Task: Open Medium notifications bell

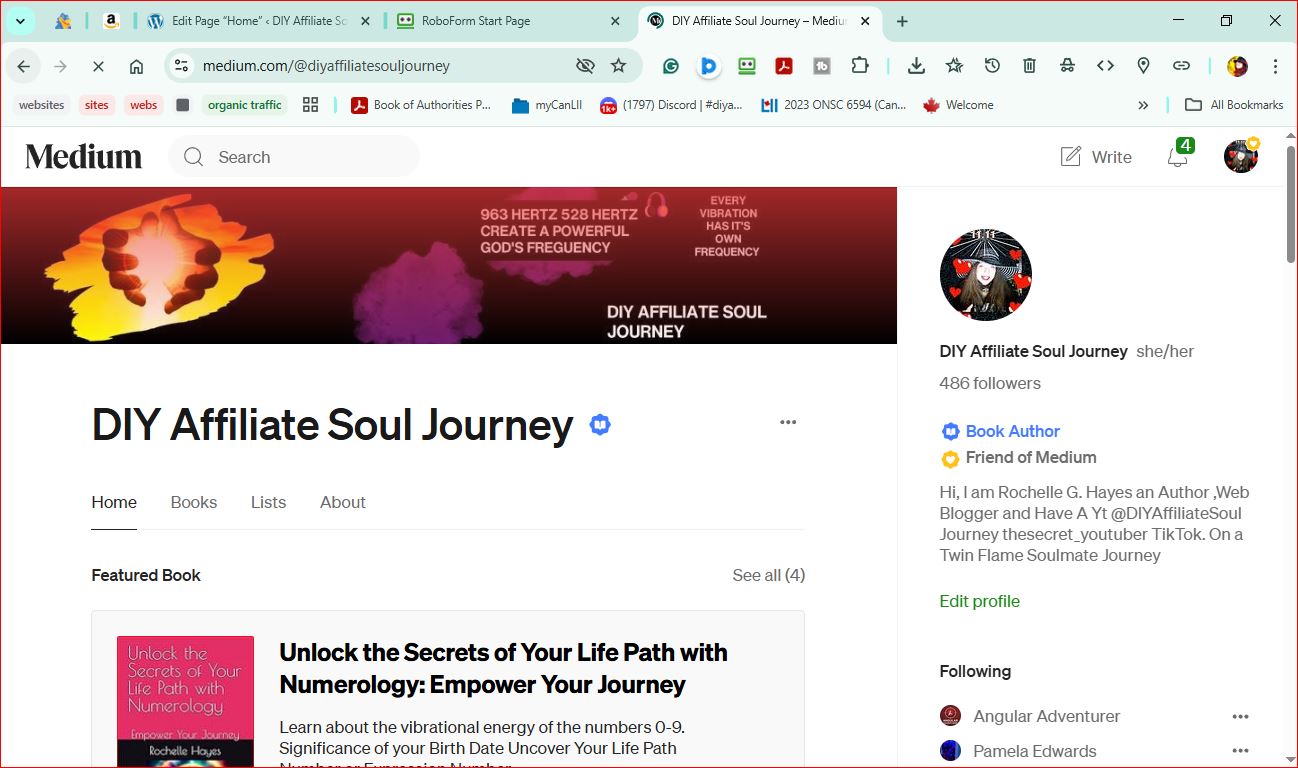Action: (1178, 157)
